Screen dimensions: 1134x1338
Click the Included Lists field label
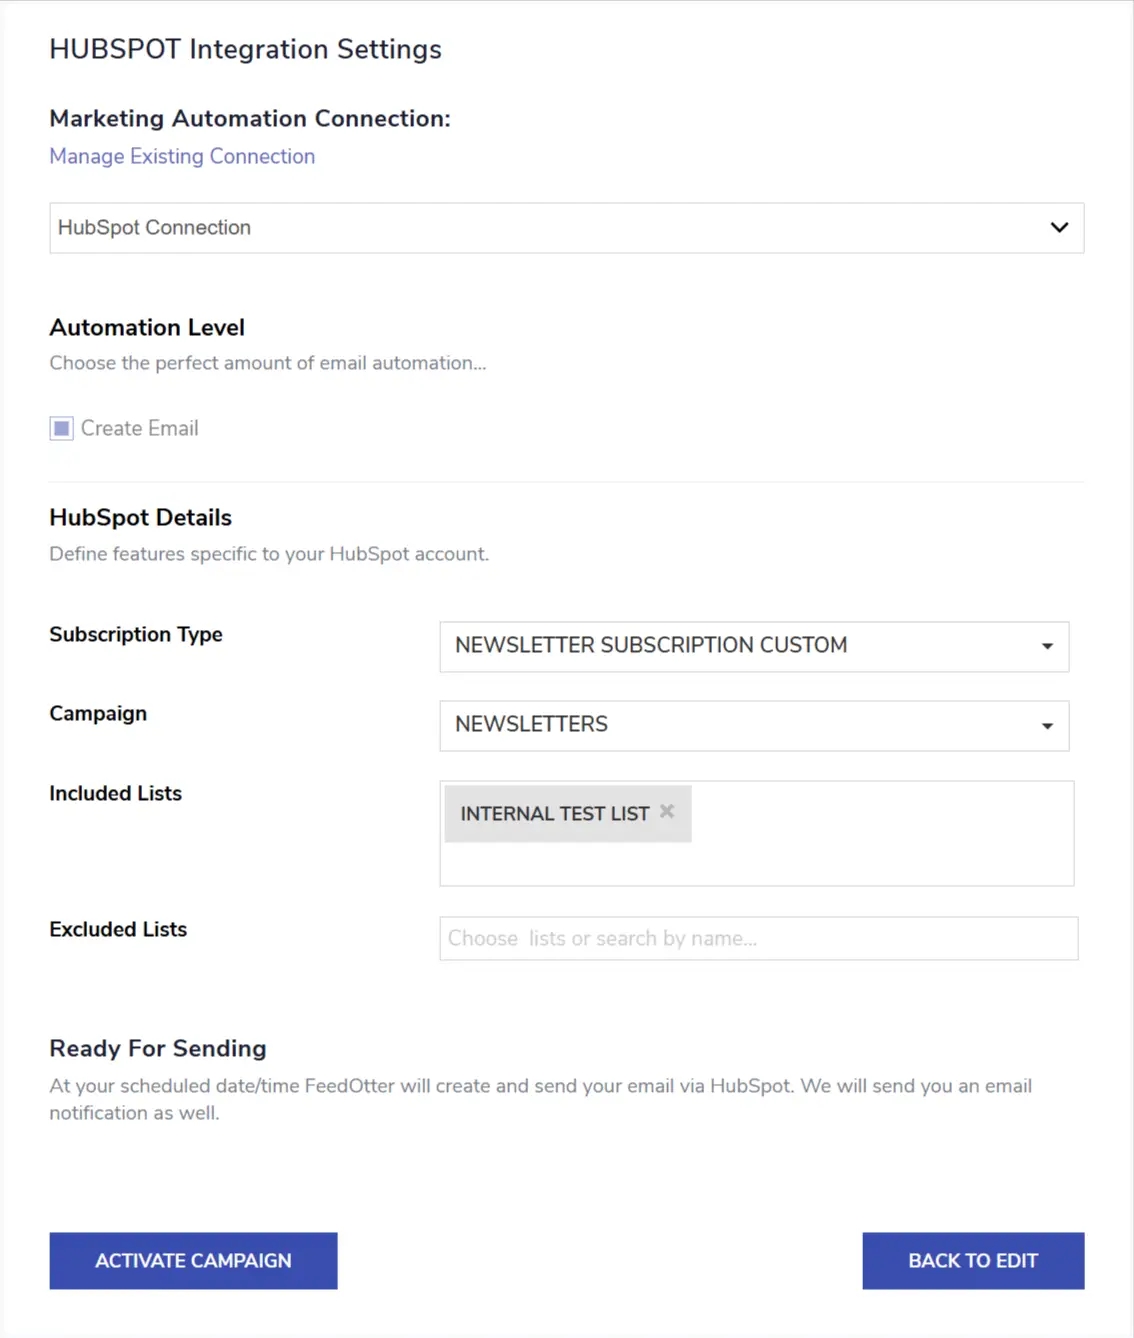click(x=115, y=794)
